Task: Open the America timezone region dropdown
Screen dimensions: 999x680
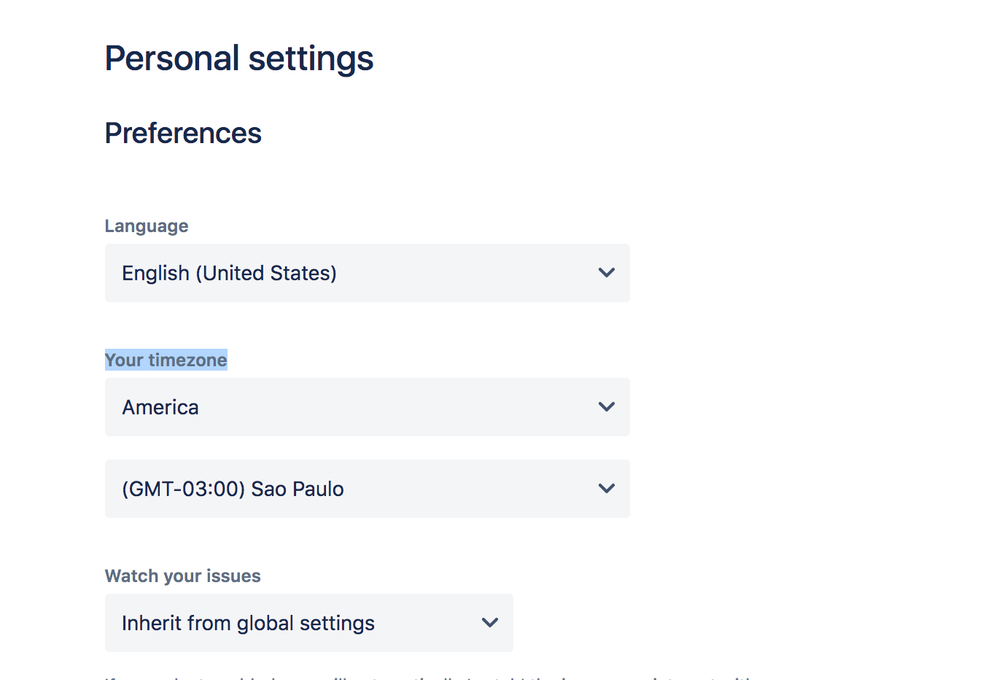Action: click(366, 407)
